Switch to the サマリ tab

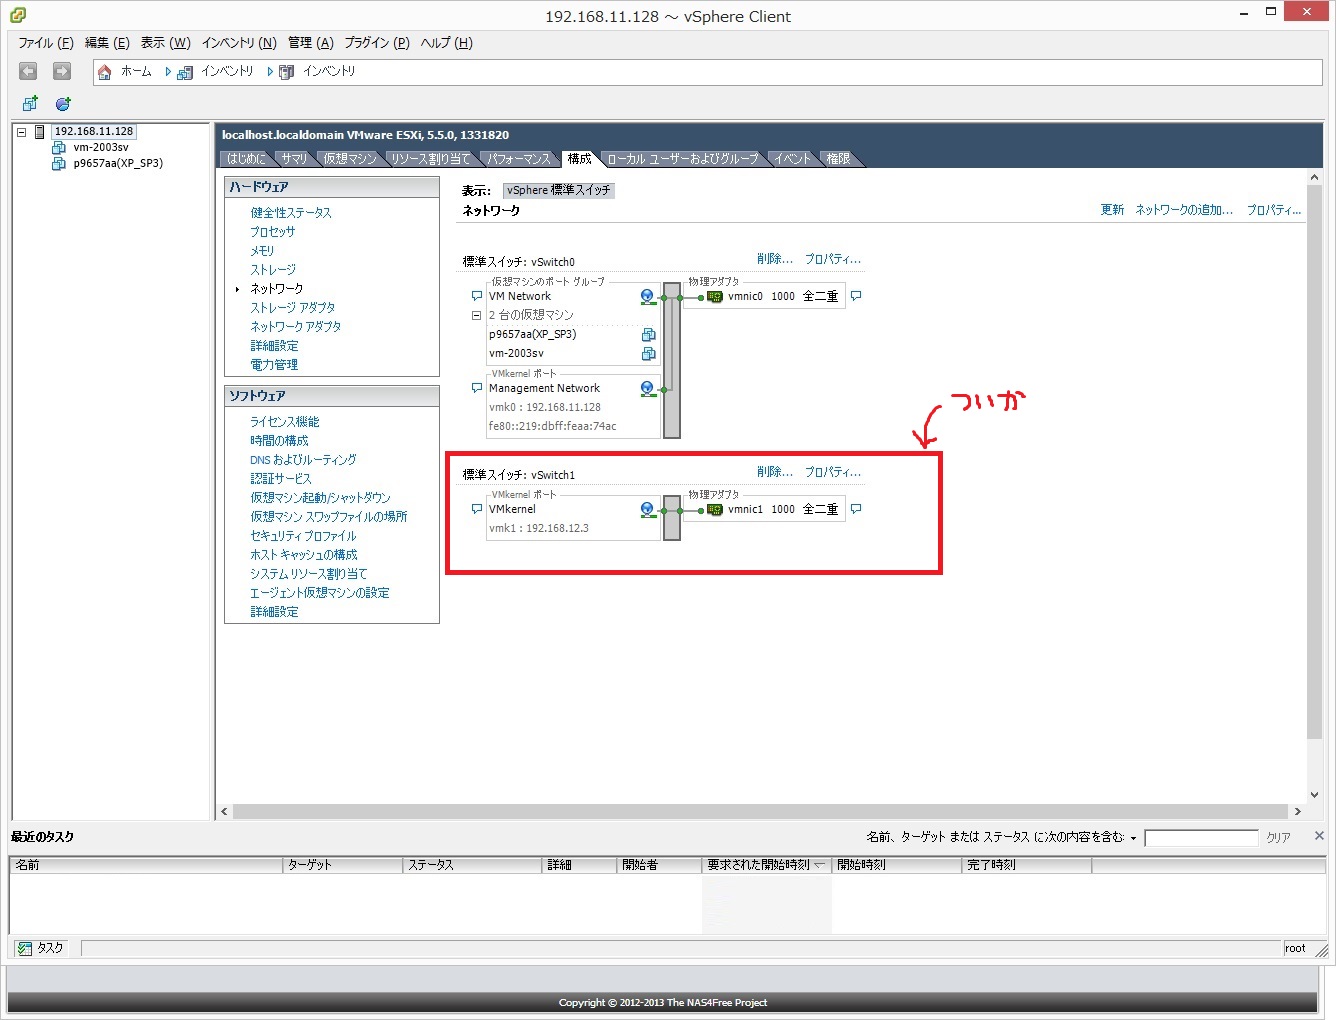tap(294, 159)
